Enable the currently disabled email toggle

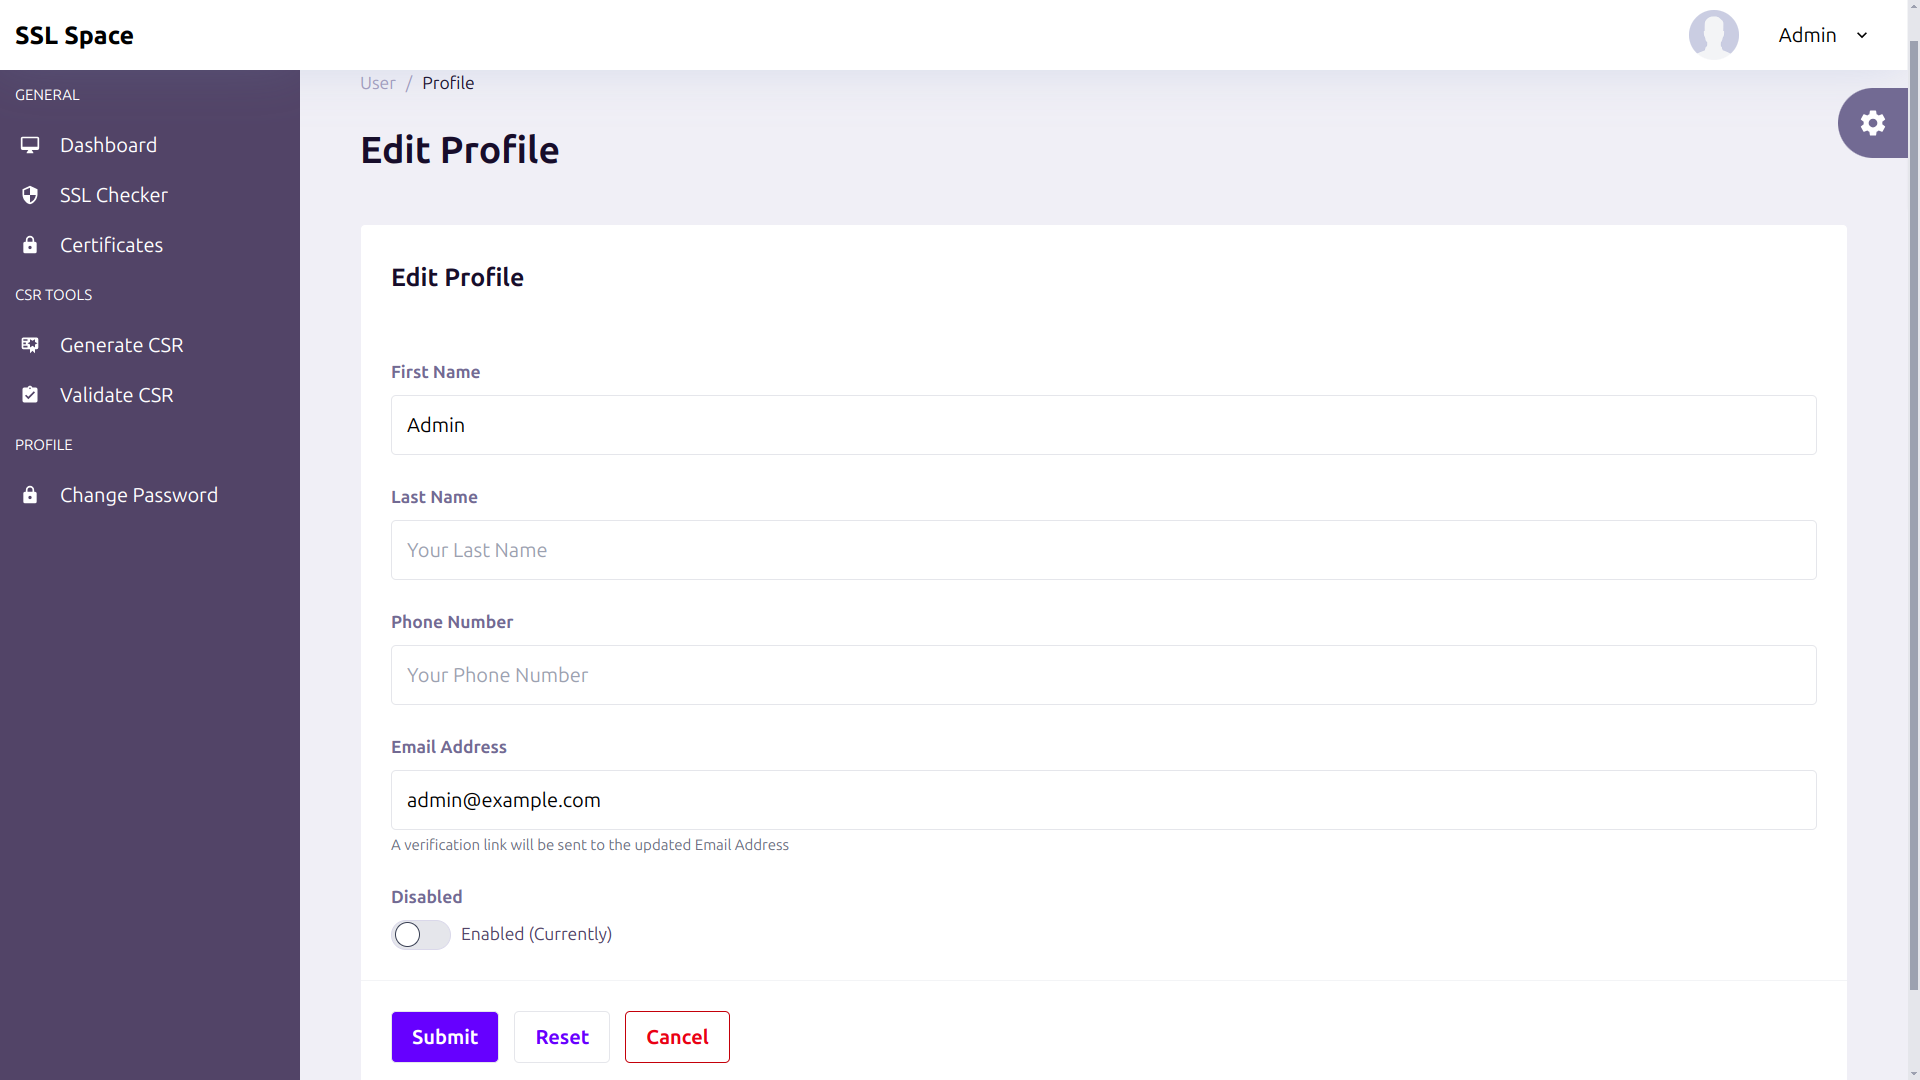421,934
